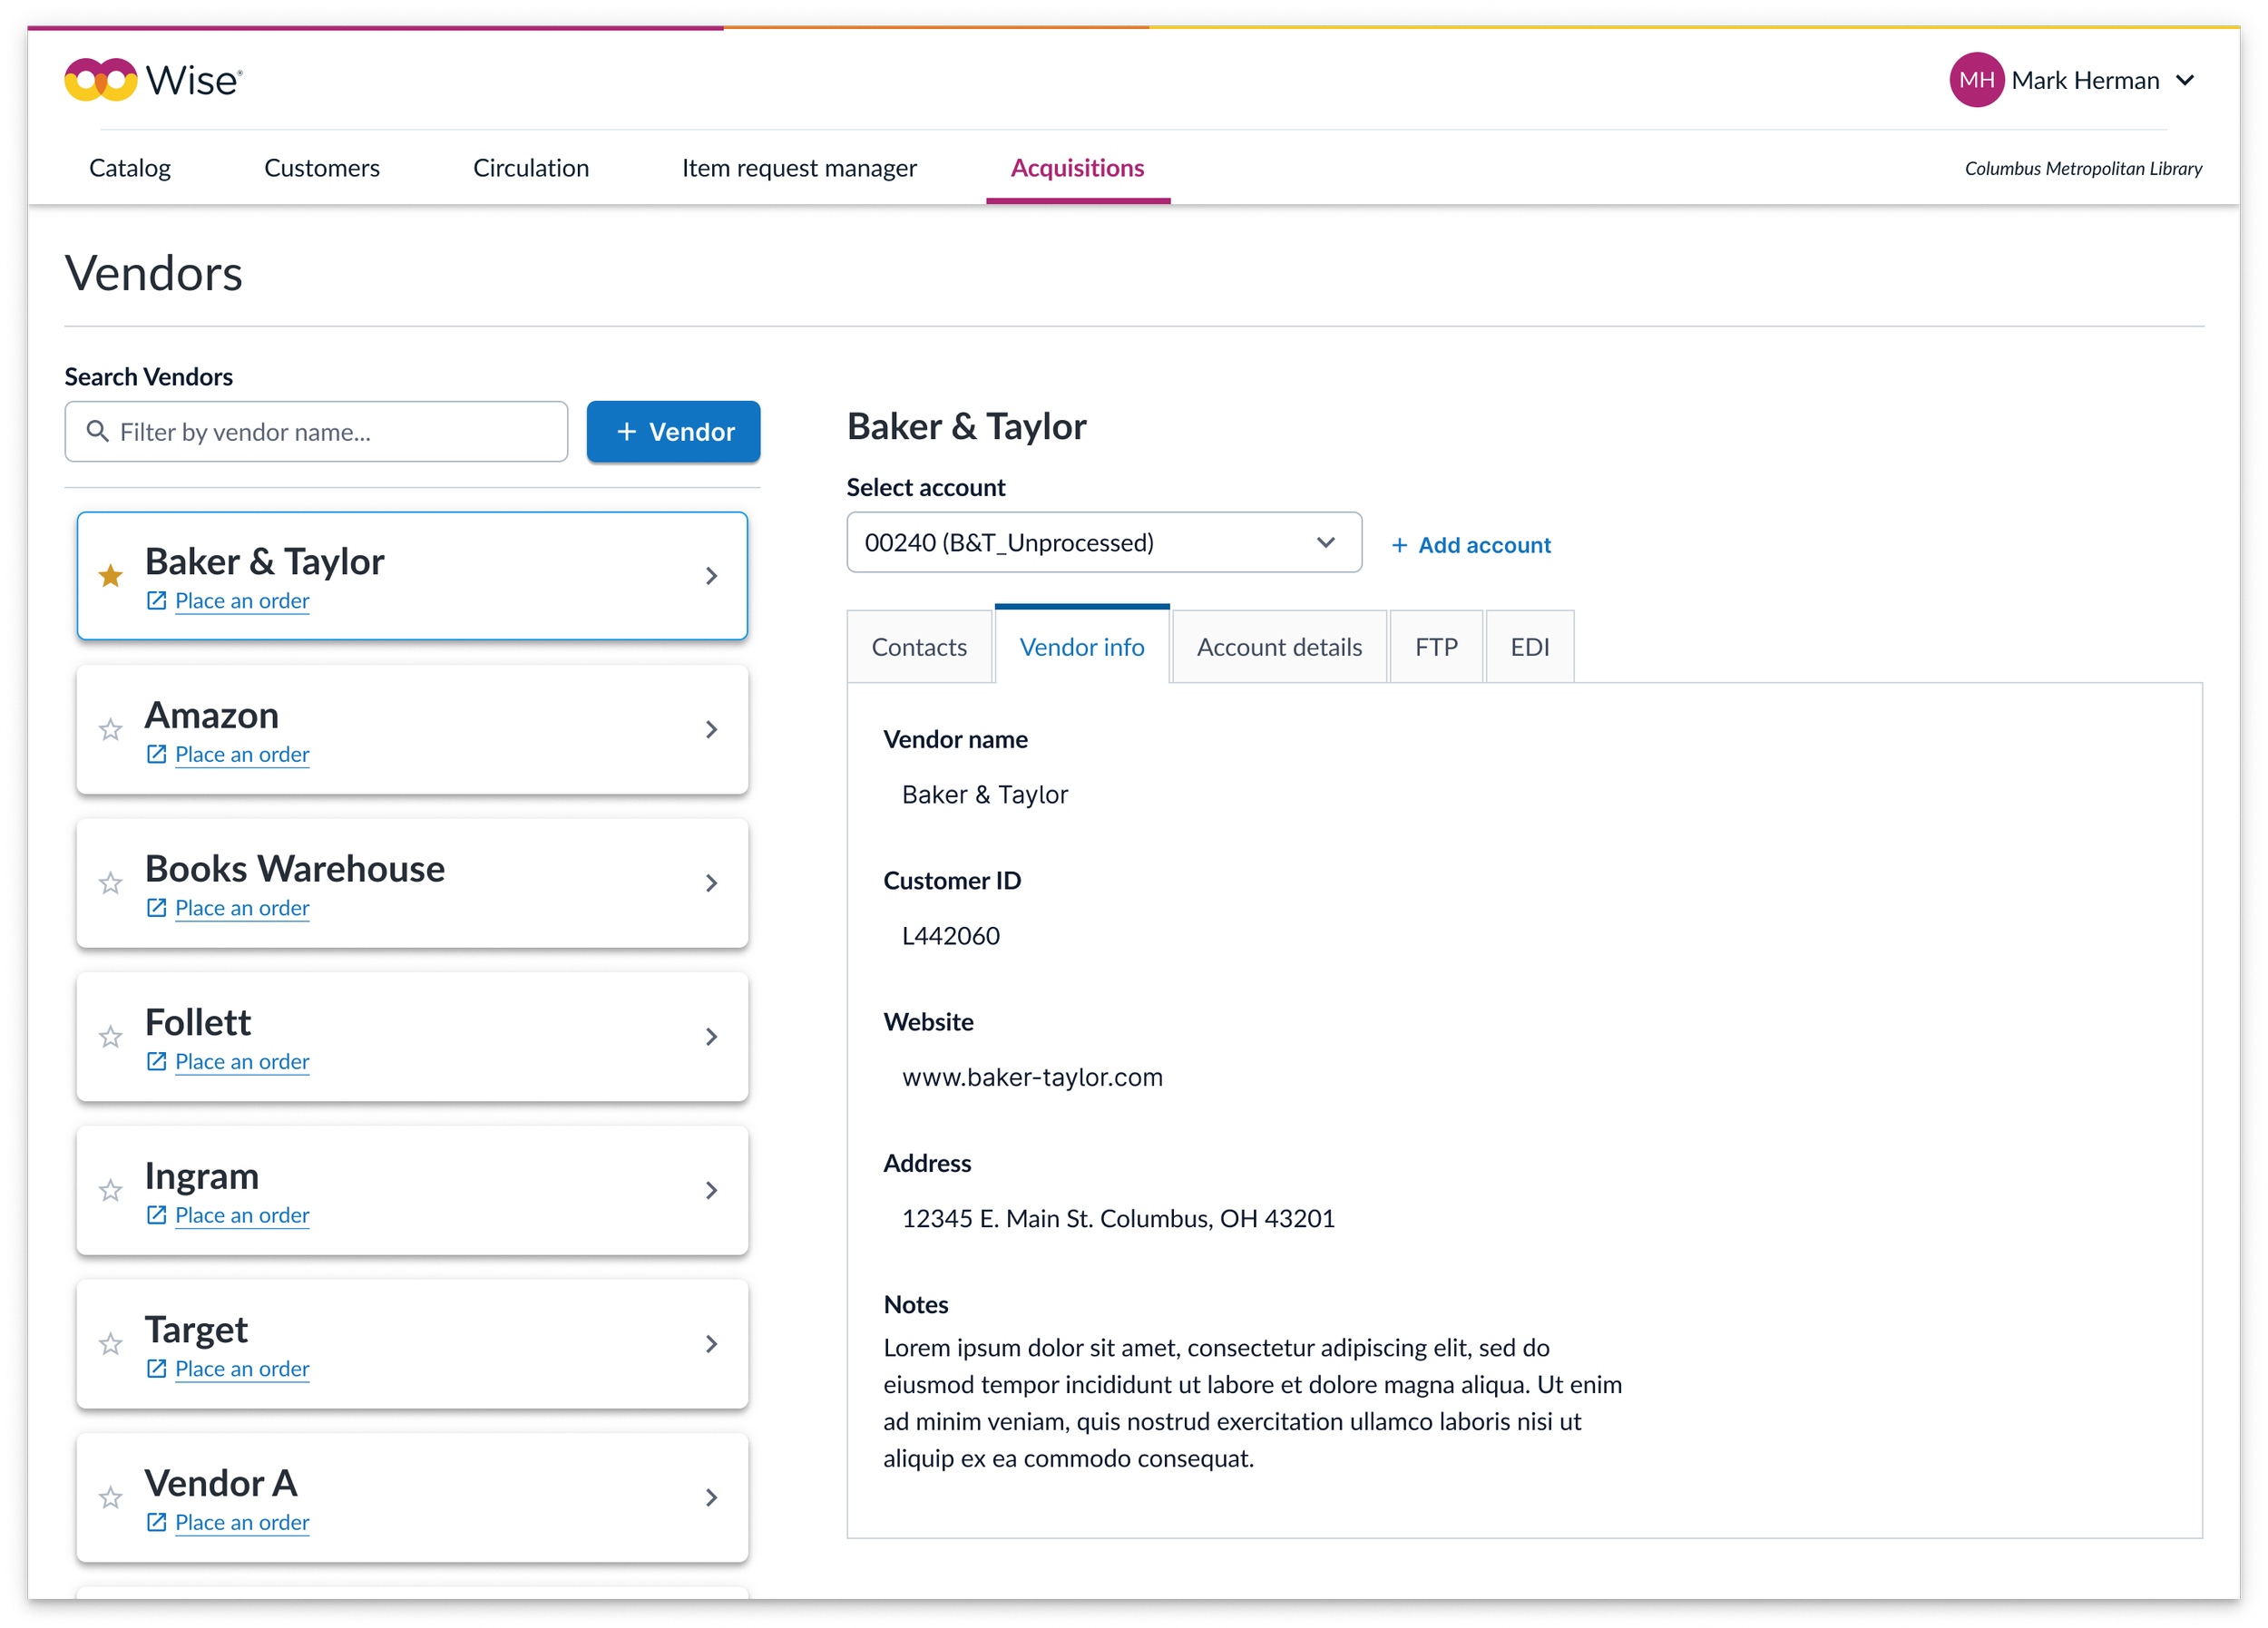Open the Catalog menu

coord(130,168)
